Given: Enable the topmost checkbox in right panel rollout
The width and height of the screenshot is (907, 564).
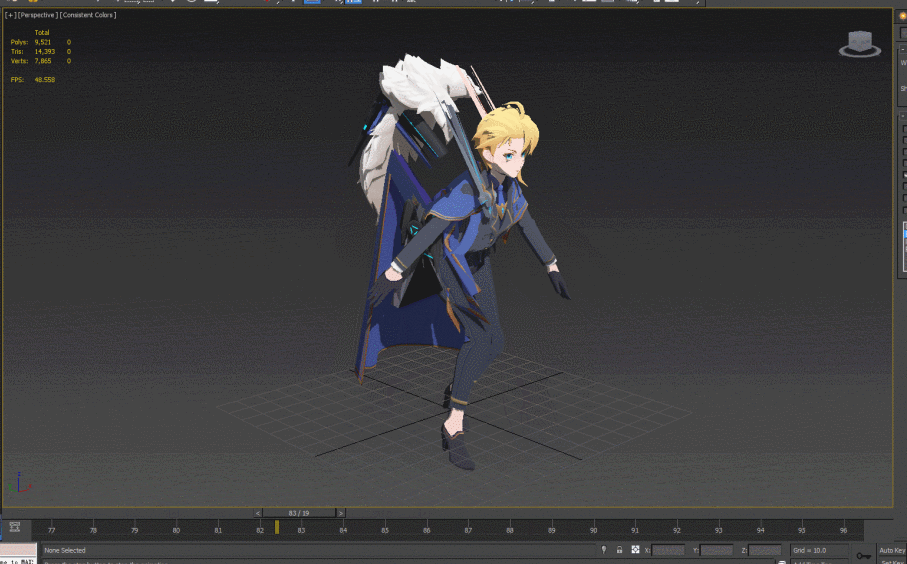Looking at the screenshot, I should [905, 128].
